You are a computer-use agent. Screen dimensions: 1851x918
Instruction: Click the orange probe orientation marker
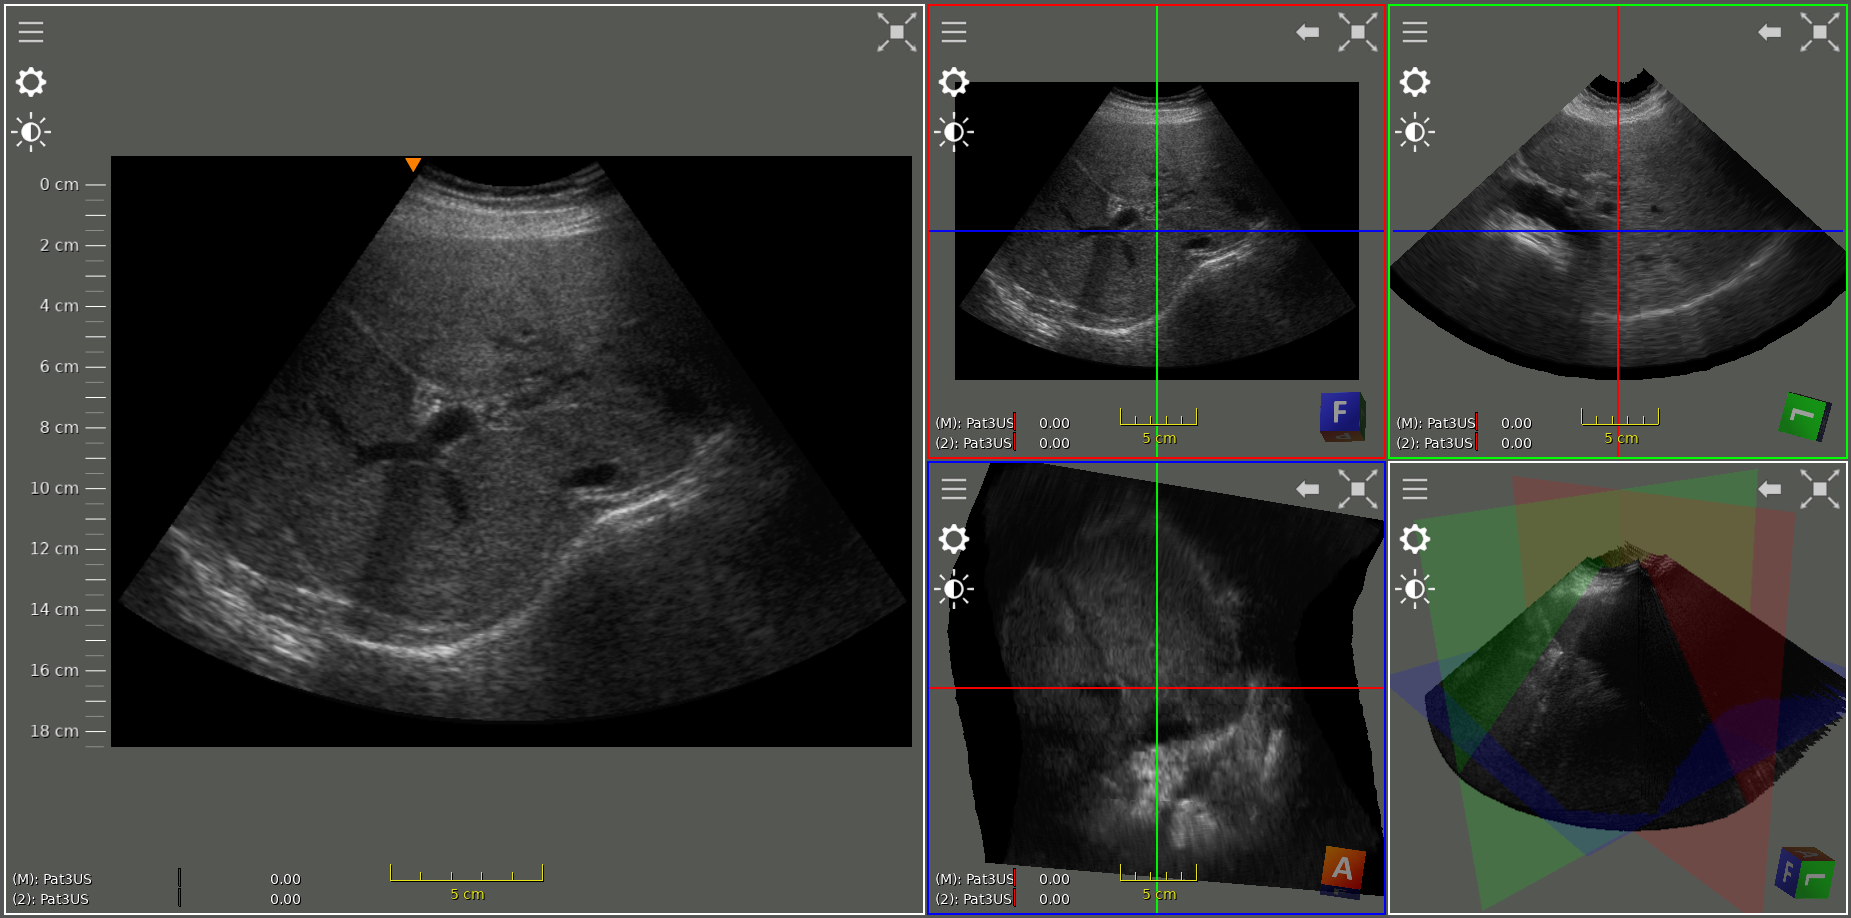coord(413,164)
